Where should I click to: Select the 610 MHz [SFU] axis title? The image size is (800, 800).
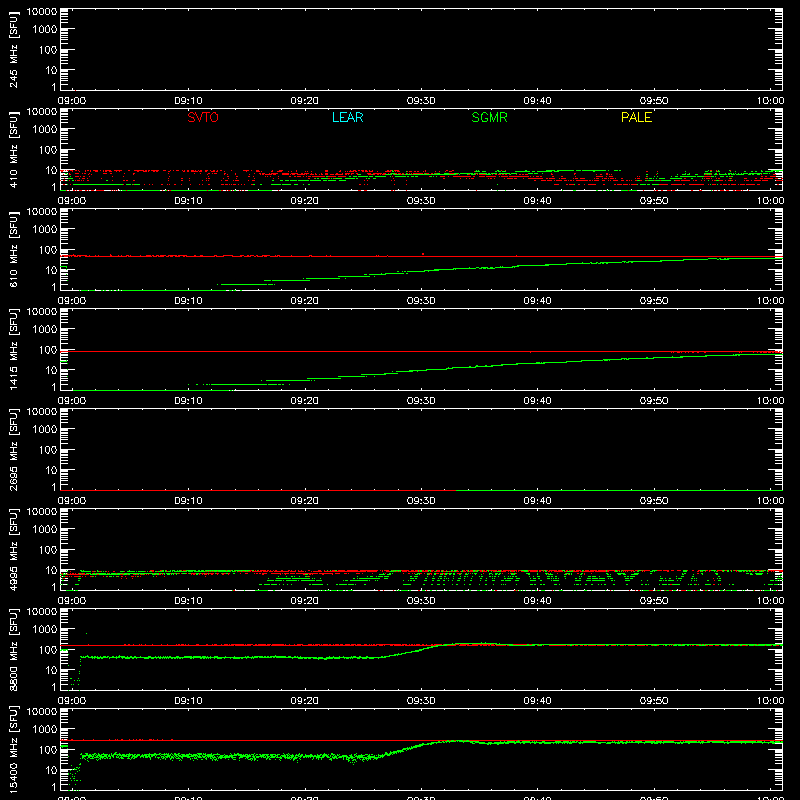13,251
